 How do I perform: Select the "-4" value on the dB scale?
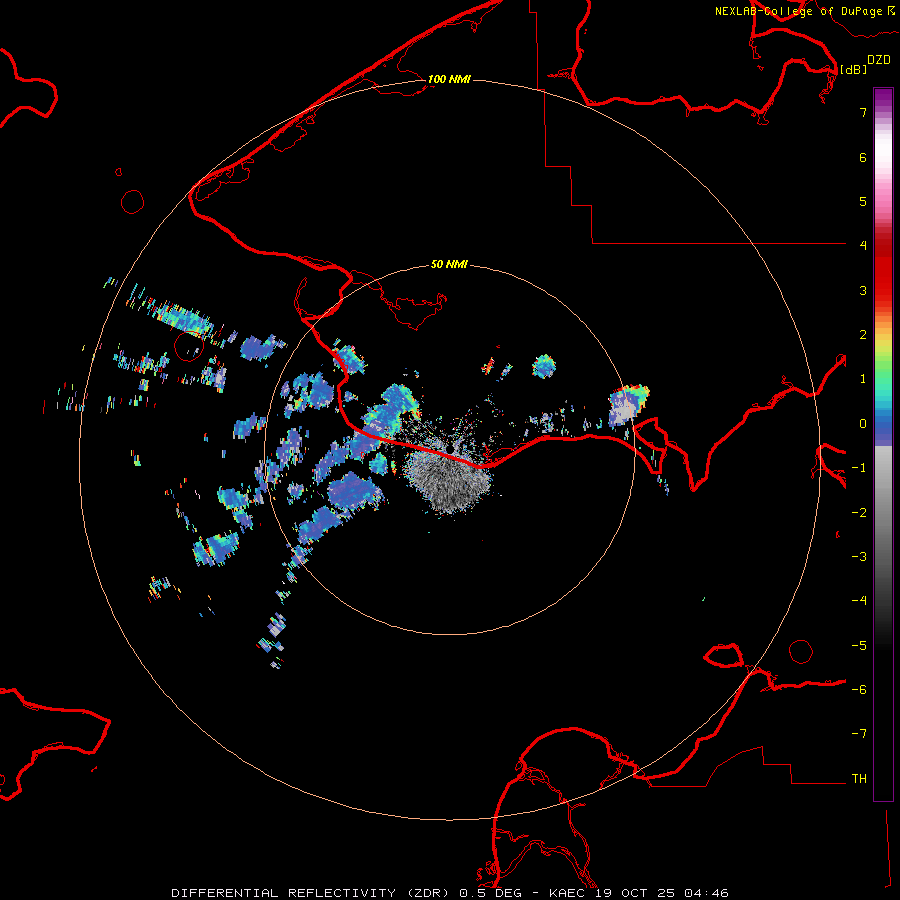click(x=859, y=601)
